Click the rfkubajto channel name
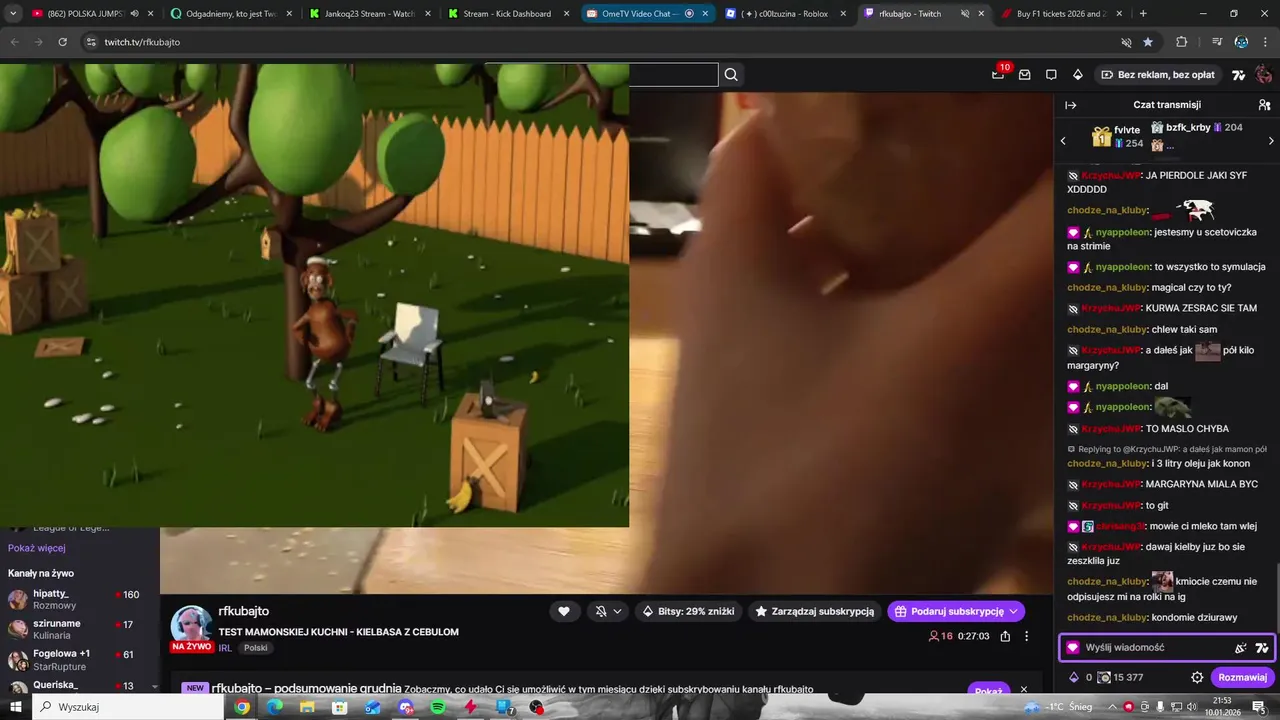Image resolution: width=1280 pixels, height=720 pixels. point(243,611)
